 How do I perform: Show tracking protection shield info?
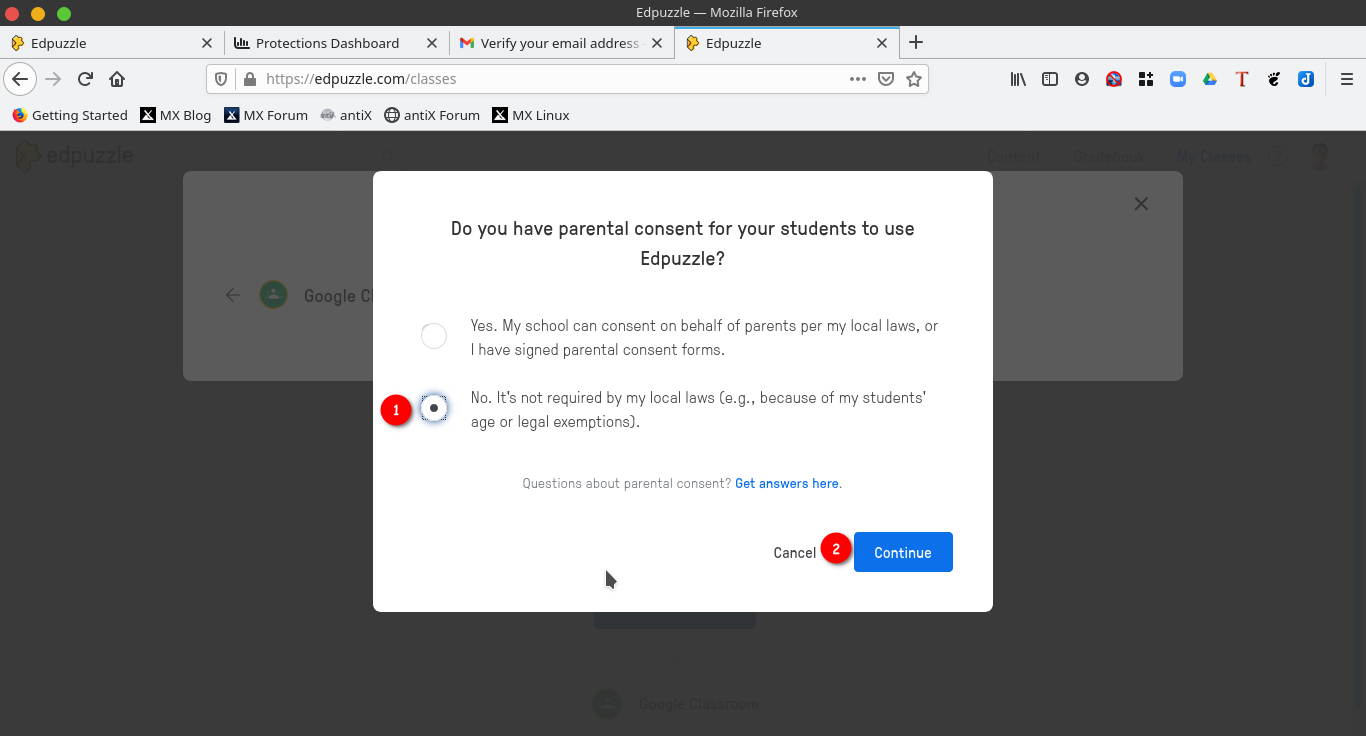click(222, 79)
